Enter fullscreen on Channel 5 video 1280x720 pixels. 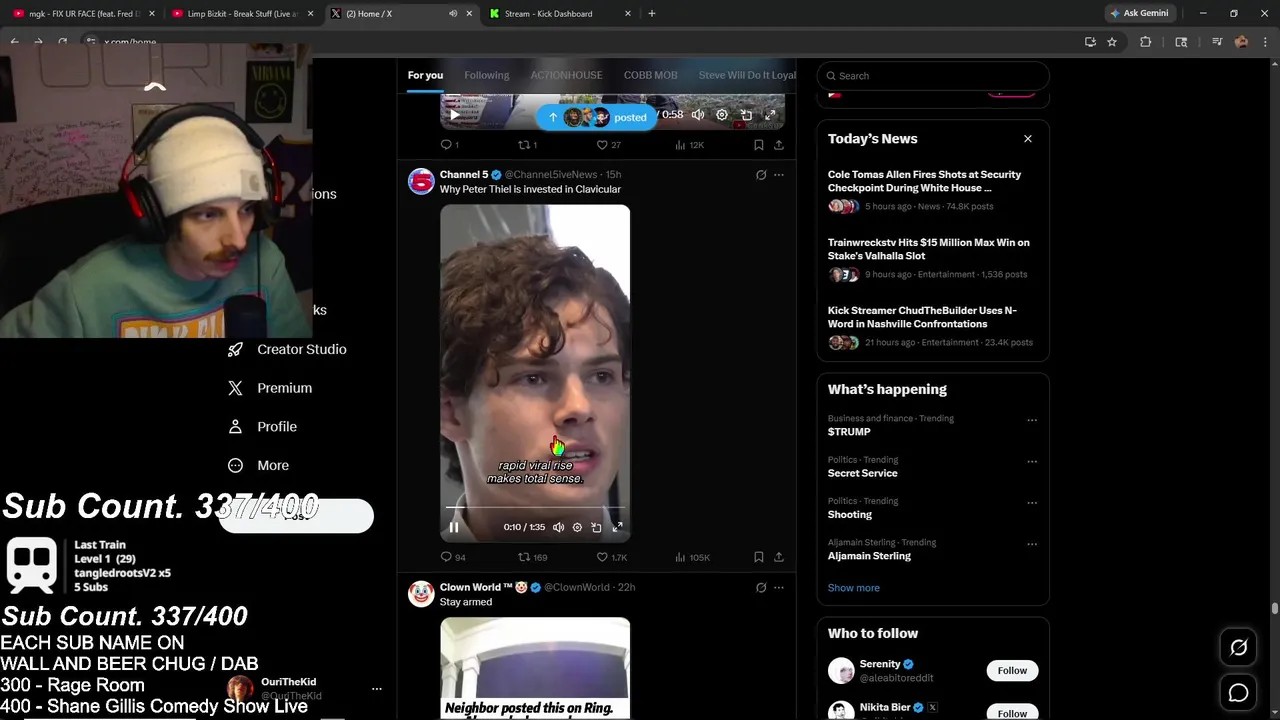pyautogui.click(x=617, y=527)
